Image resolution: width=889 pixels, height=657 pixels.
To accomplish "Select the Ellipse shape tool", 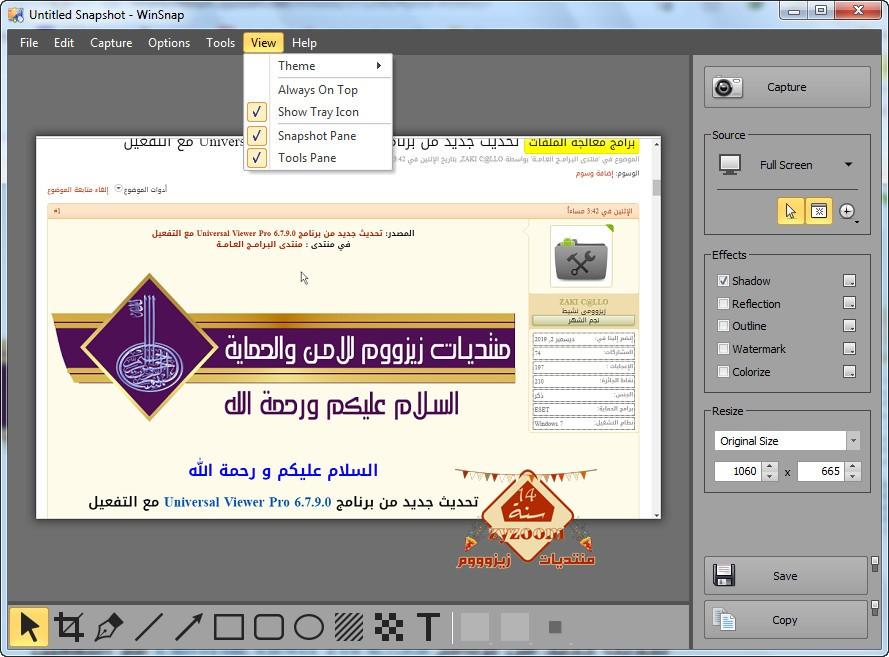I will click(x=309, y=627).
